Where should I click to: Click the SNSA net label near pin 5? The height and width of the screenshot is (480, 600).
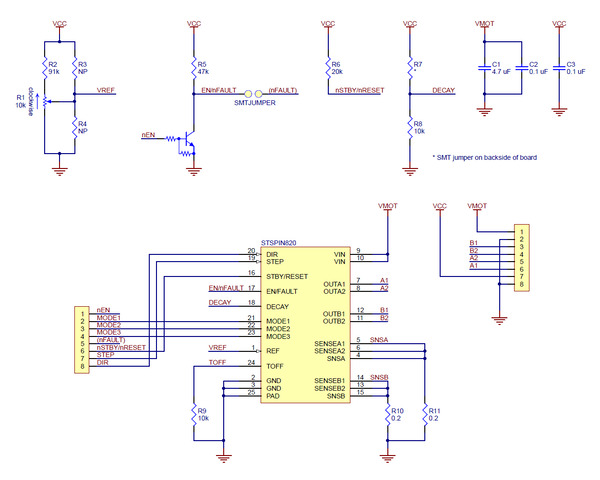(379, 340)
